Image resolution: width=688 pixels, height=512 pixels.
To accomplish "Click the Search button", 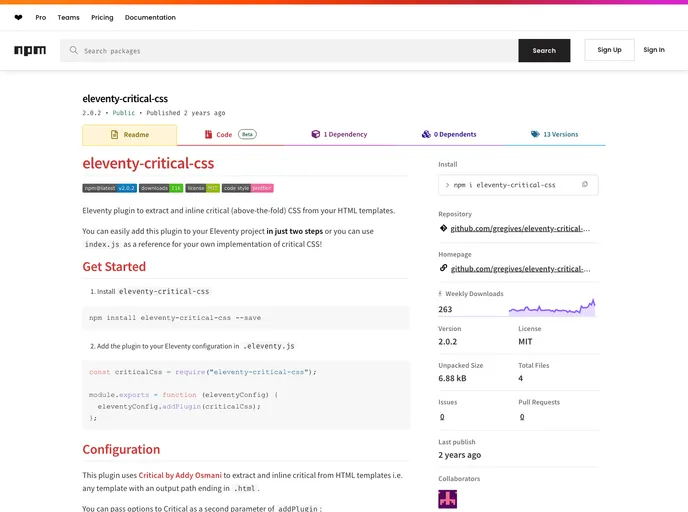I will click(544, 50).
